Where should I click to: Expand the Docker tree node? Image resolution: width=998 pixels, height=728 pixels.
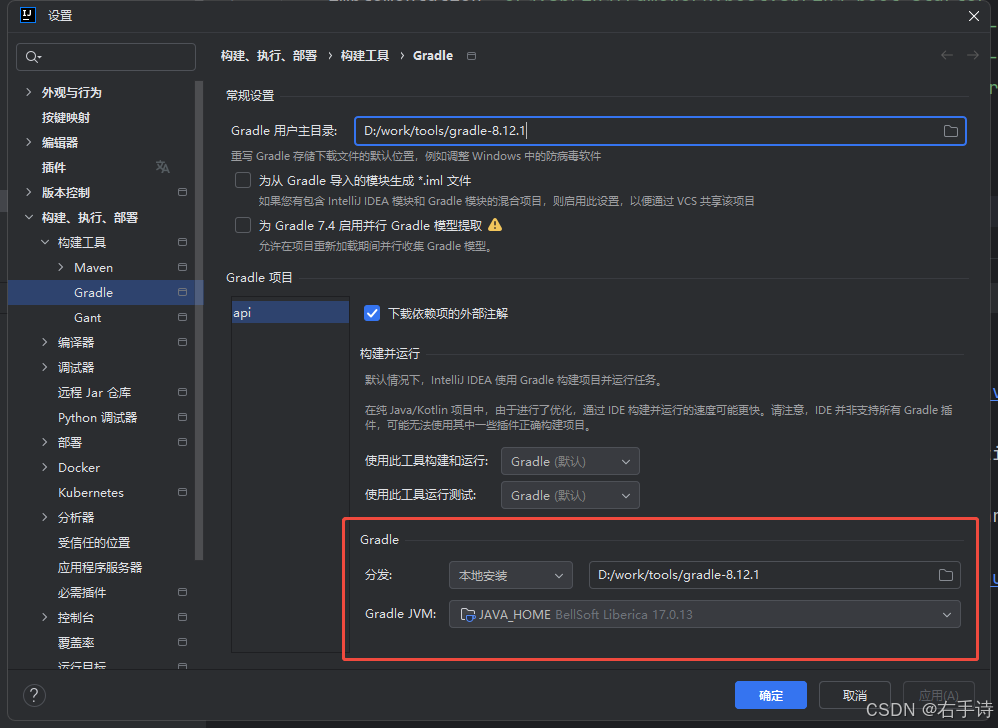click(45, 467)
